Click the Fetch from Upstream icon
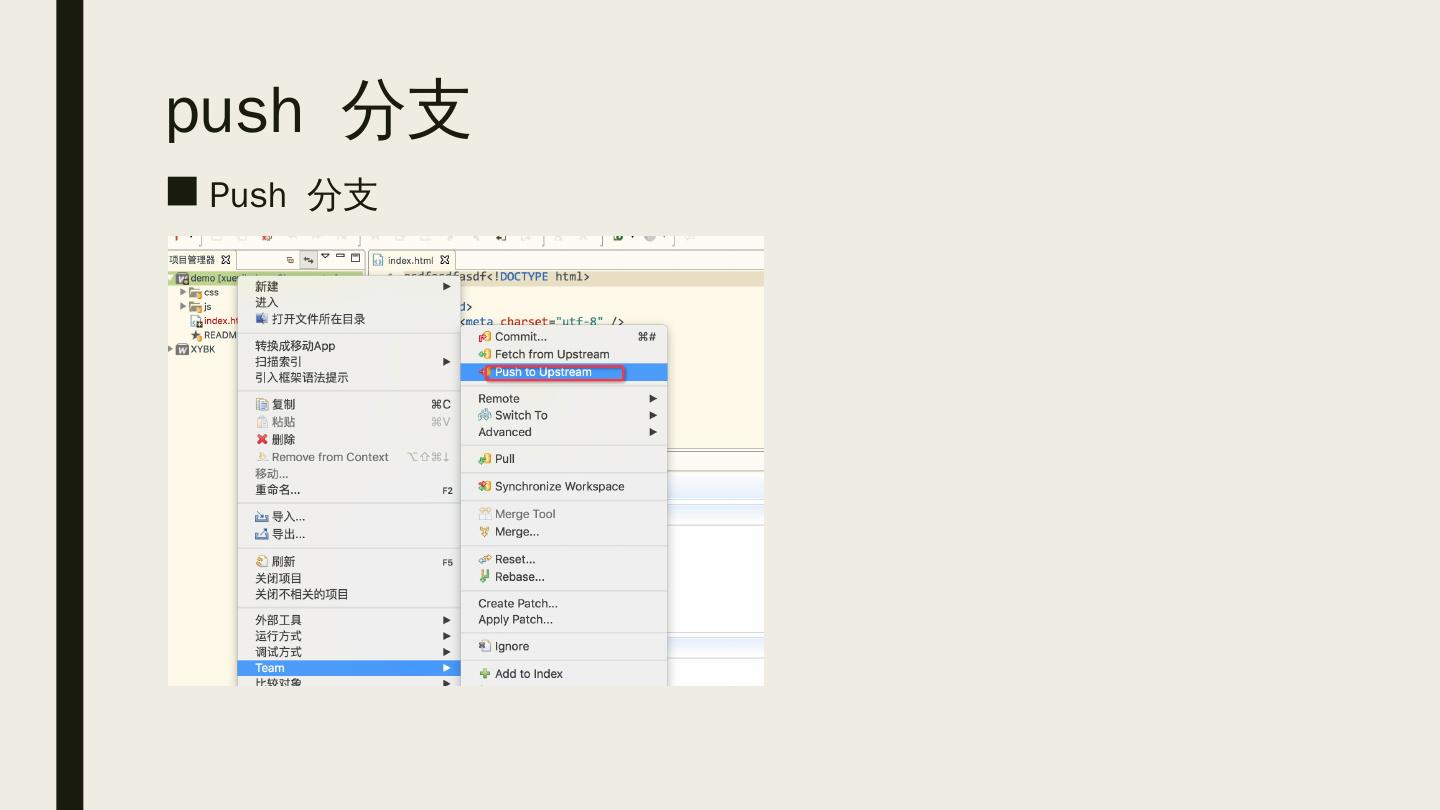 click(x=485, y=354)
